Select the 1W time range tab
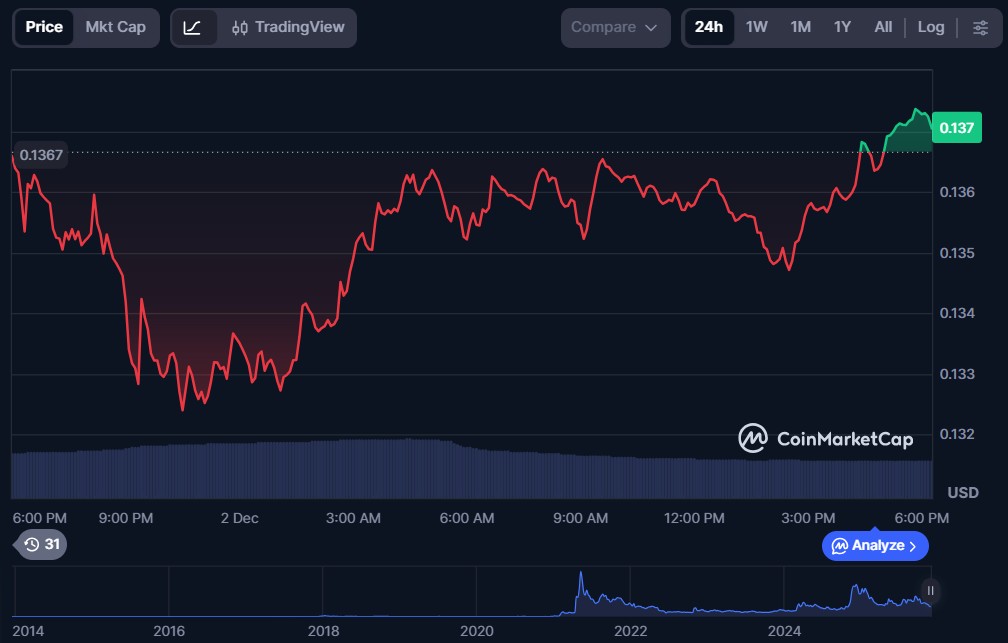Screen dimensions: 1008x643 pyautogui.click(x=757, y=27)
